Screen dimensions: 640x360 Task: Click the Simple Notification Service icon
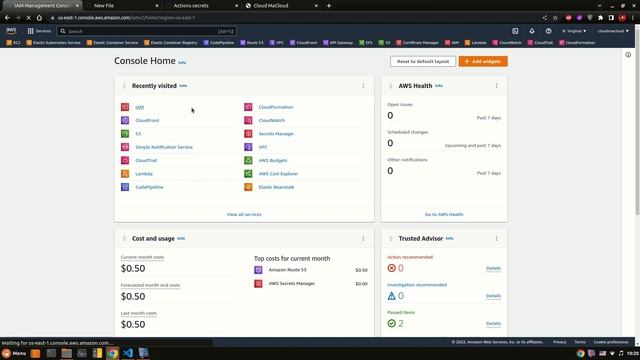point(125,147)
